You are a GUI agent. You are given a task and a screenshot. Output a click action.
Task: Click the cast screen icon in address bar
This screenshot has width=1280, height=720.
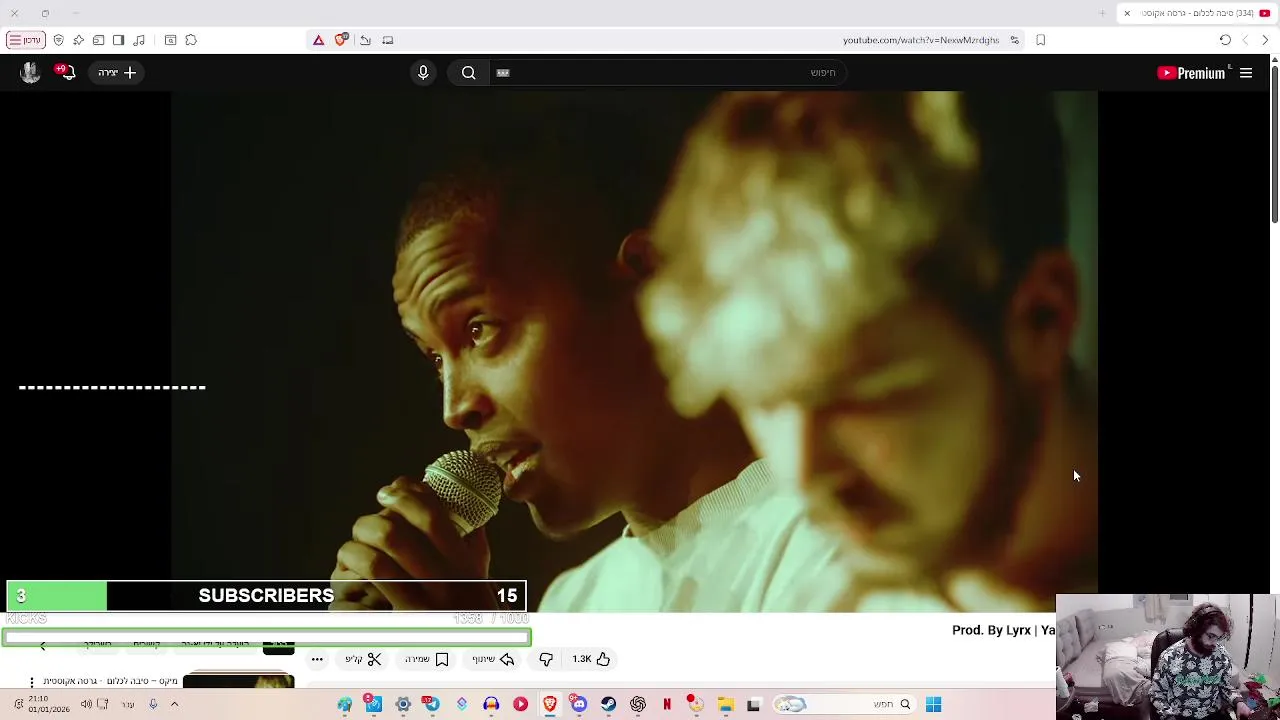(388, 40)
